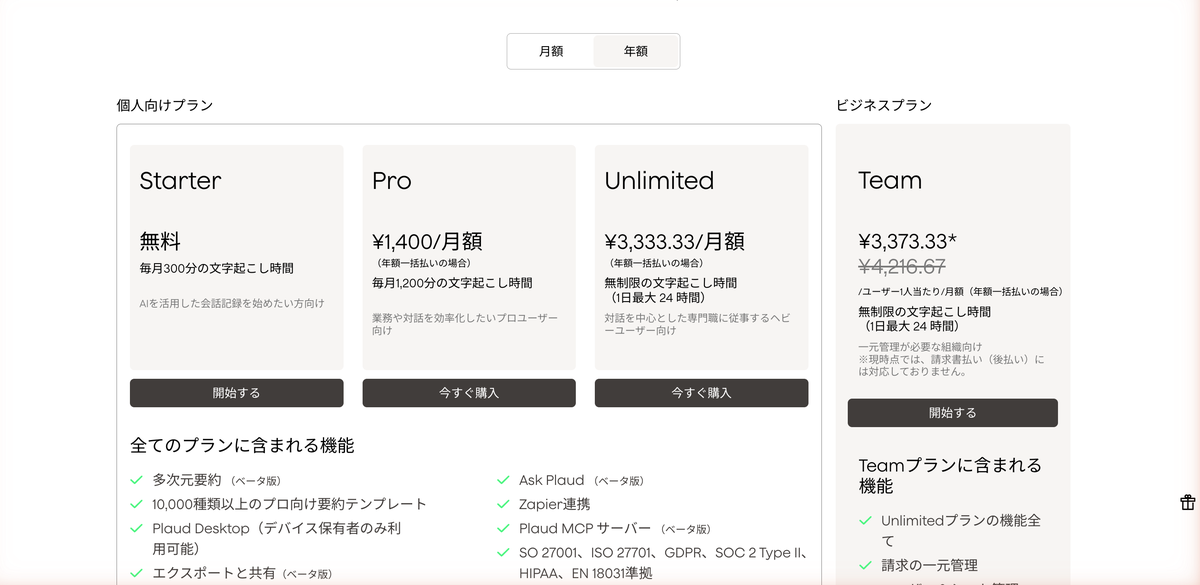Start the Team plan with 開始する

coord(953,413)
